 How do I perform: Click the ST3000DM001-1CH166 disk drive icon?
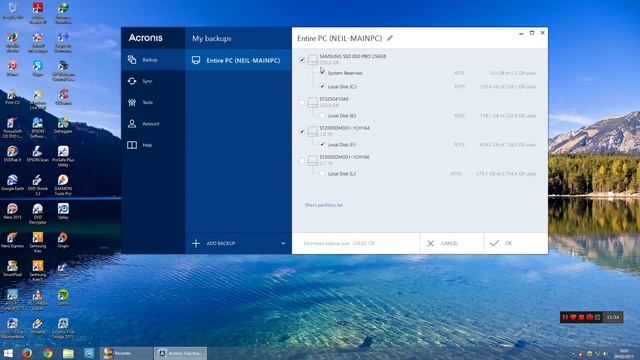313,160
